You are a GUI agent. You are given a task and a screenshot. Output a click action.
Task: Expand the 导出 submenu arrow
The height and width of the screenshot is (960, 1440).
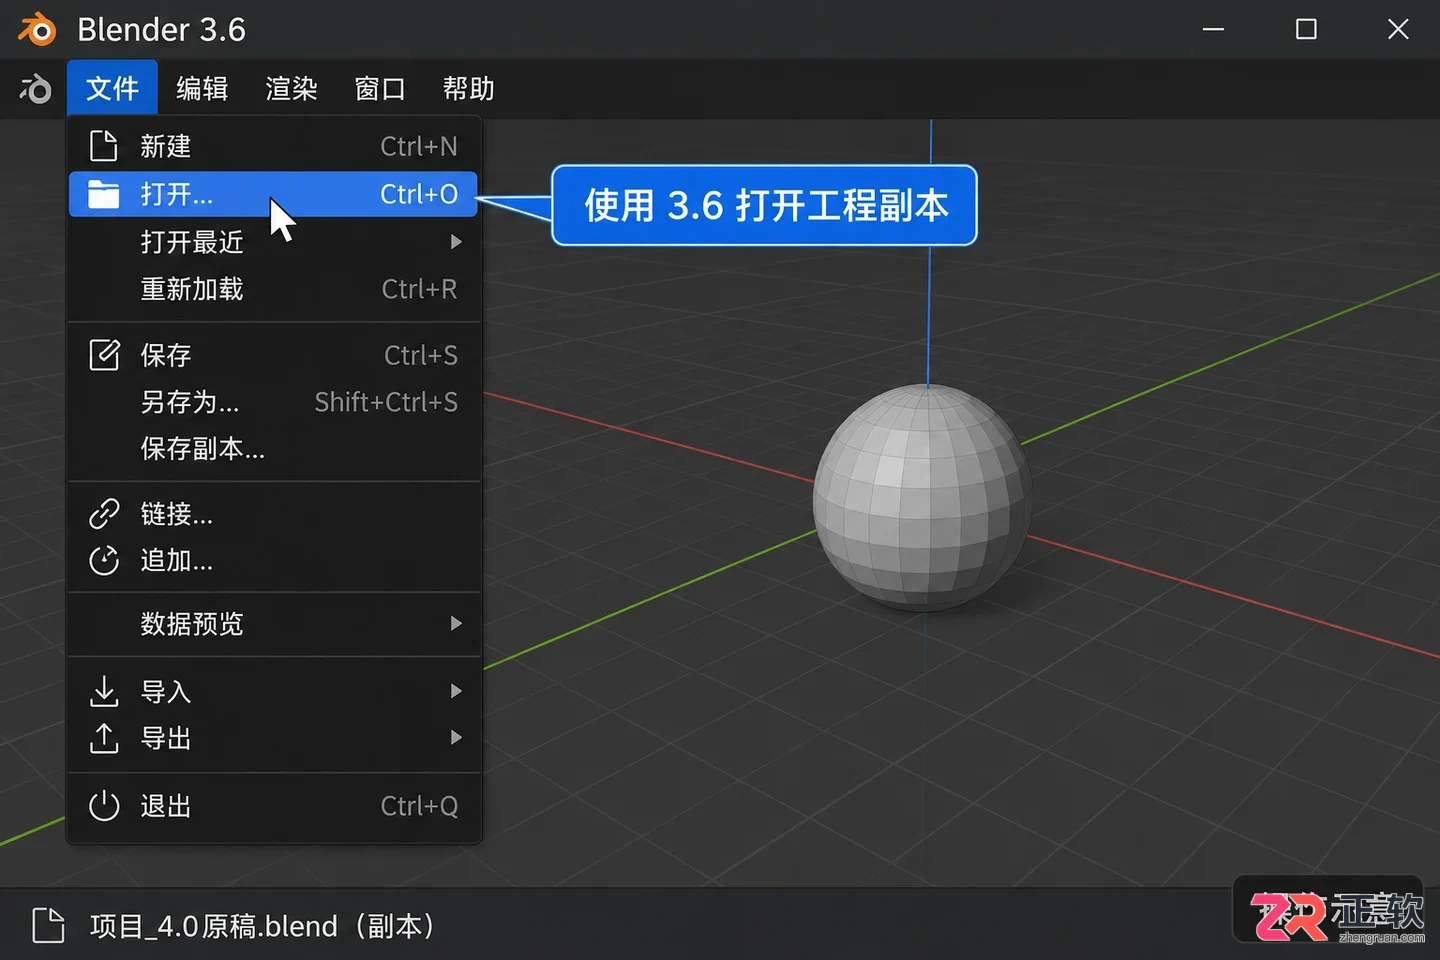point(456,738)
